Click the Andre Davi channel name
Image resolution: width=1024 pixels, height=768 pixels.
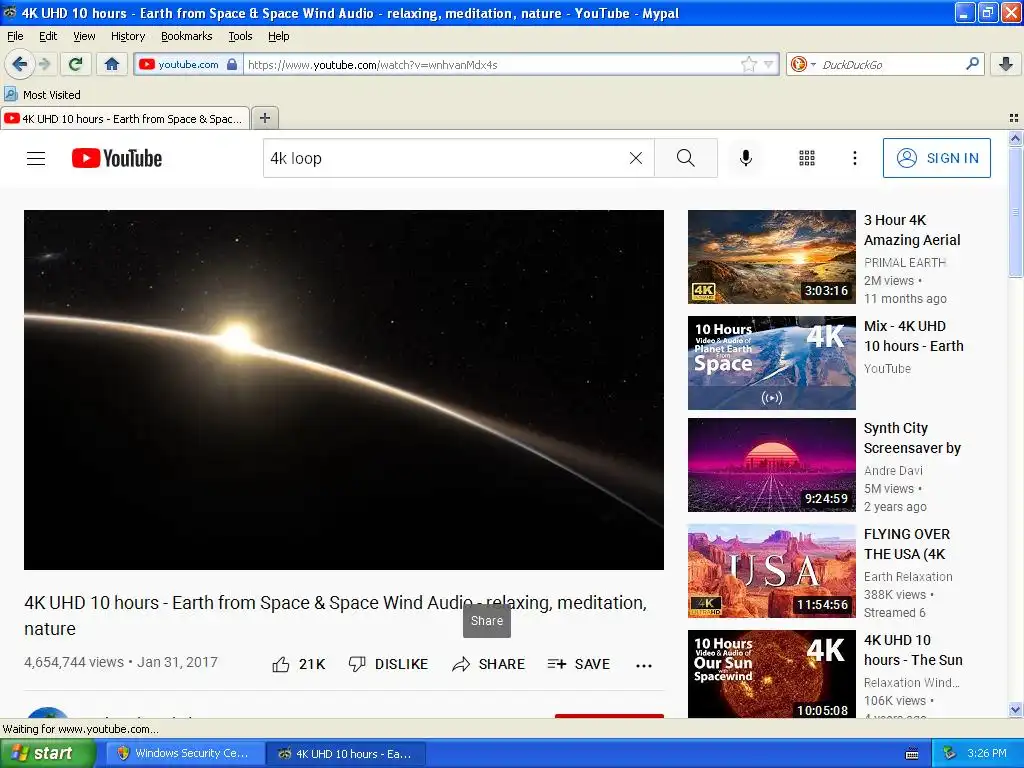click(893, 470)
